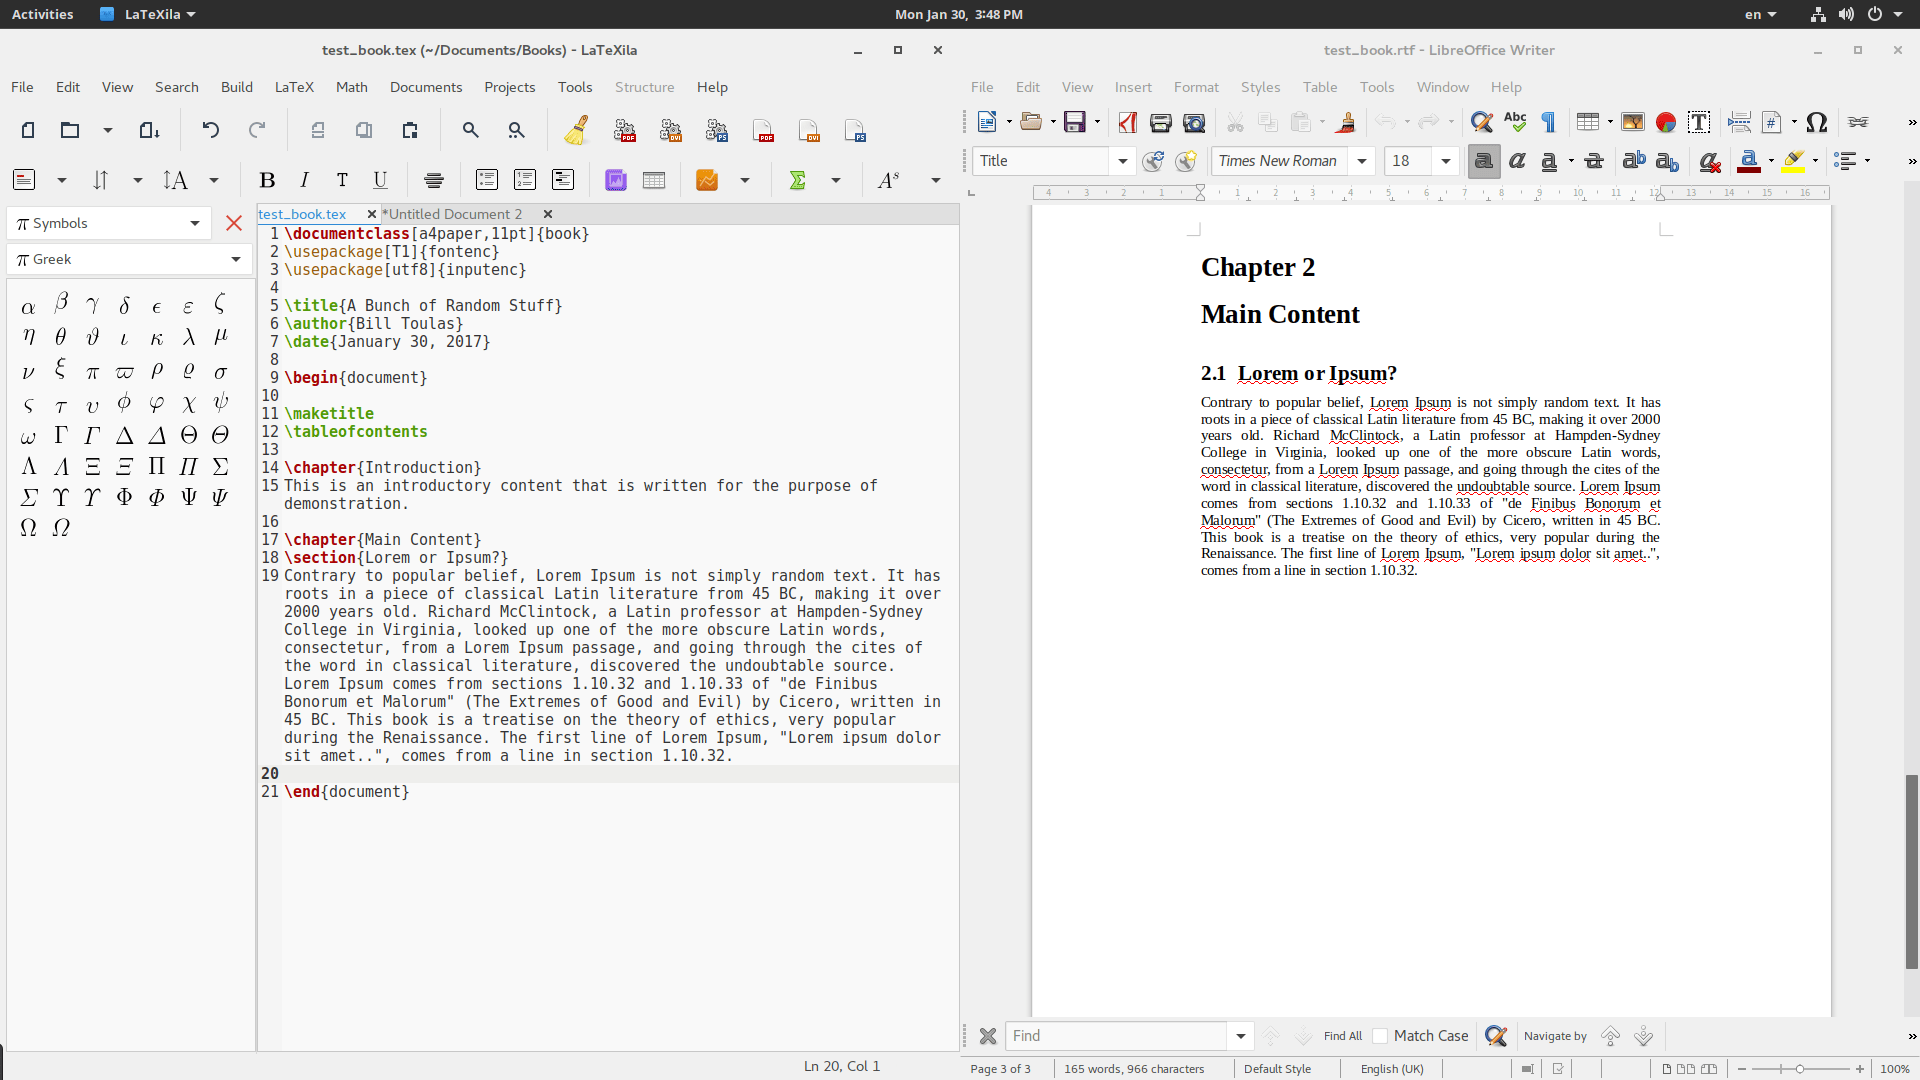Click Find All button in find bar
The width and height of the screenshot is (1920, 1080).
[1342, 1035]
